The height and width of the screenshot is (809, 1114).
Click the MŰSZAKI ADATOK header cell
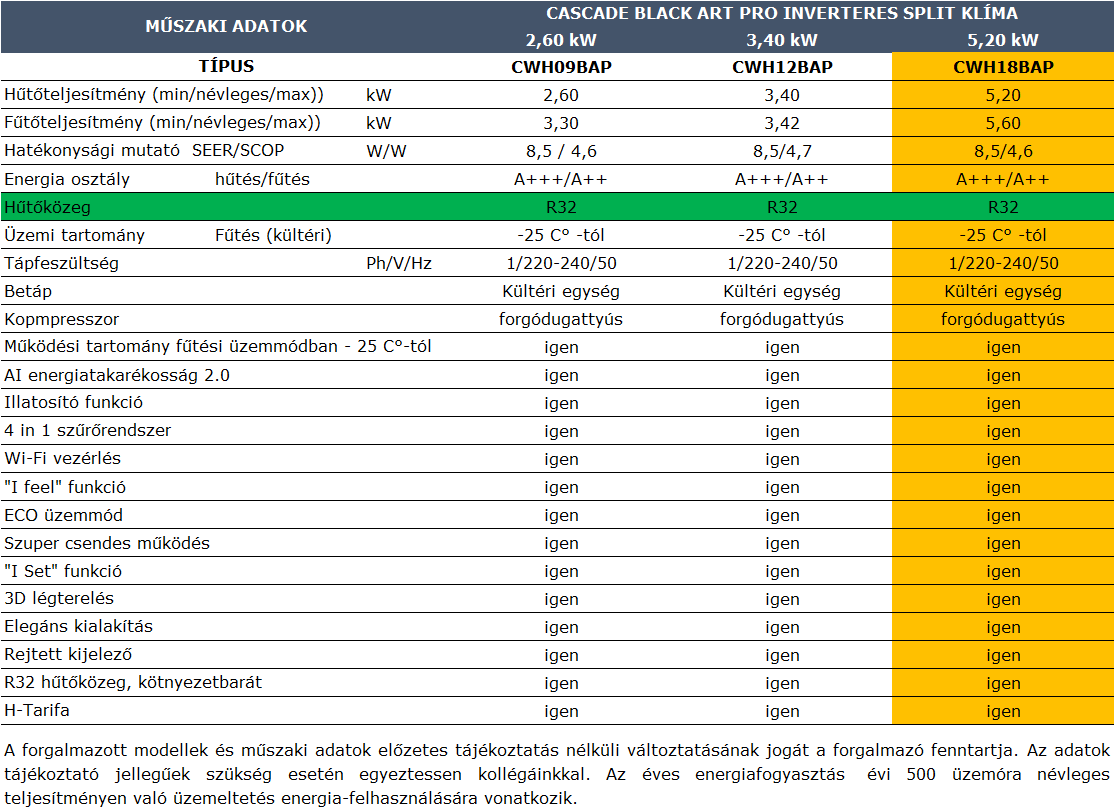click(x=226, y=26)
